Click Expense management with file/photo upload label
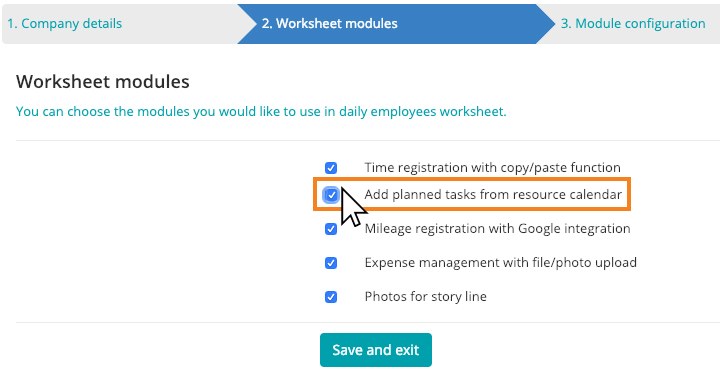The height and width of the screenshot is (376, 720). pyautogui.click(x=501, y=263)
